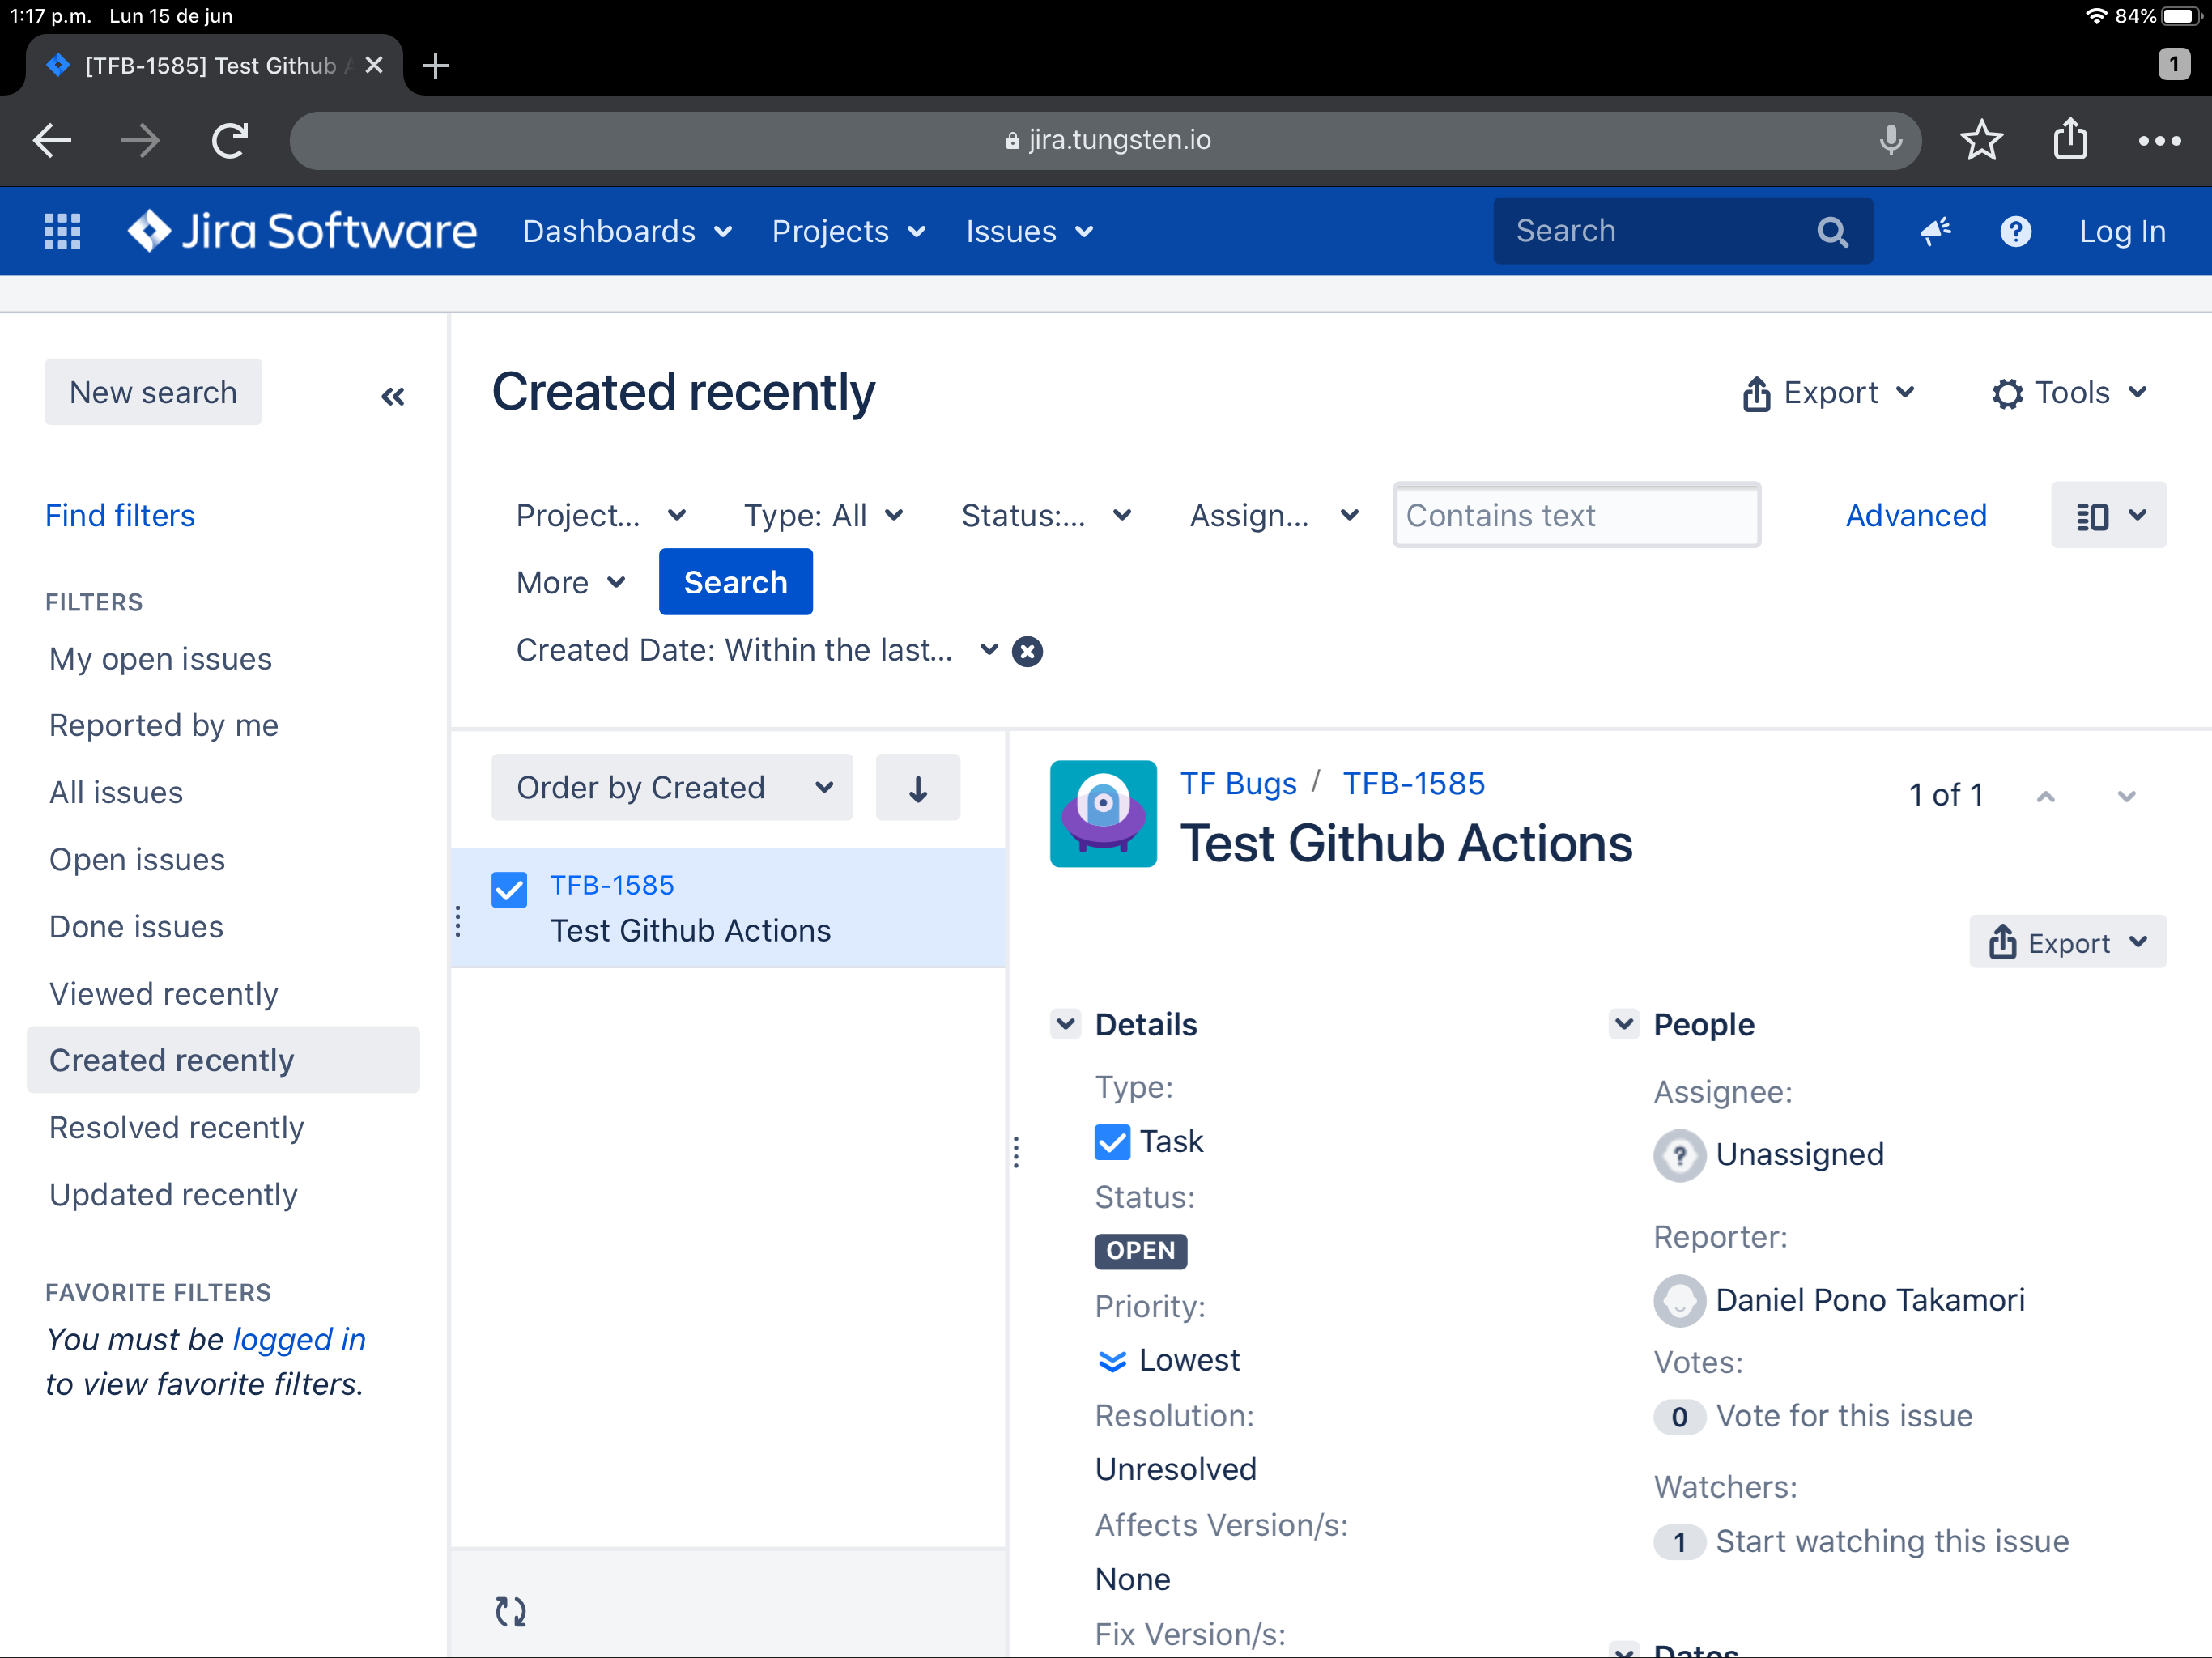Switch to Advanced search mode
The width and height of the screenshot is (2212, 1658).
(x=1915, y=515)
